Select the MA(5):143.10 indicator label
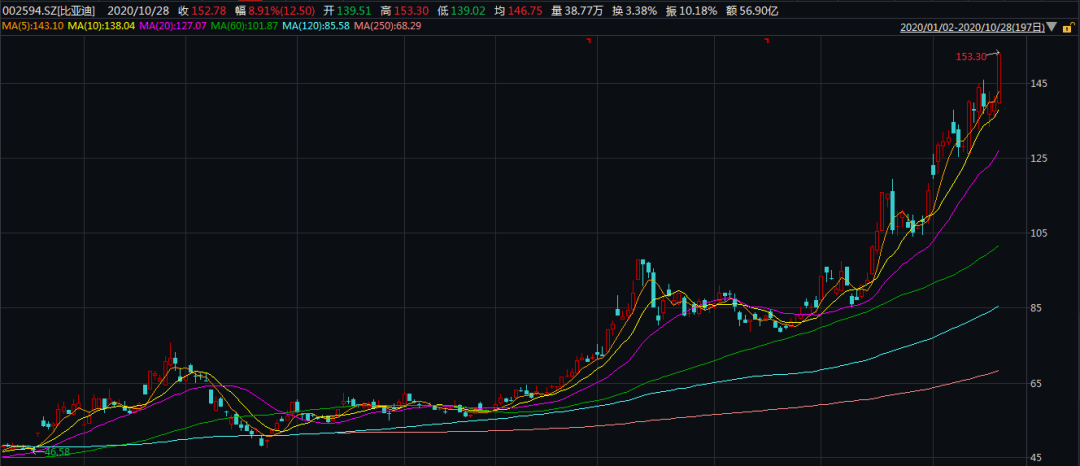The width and height of the screenshot is (1080, 466). 32,25
